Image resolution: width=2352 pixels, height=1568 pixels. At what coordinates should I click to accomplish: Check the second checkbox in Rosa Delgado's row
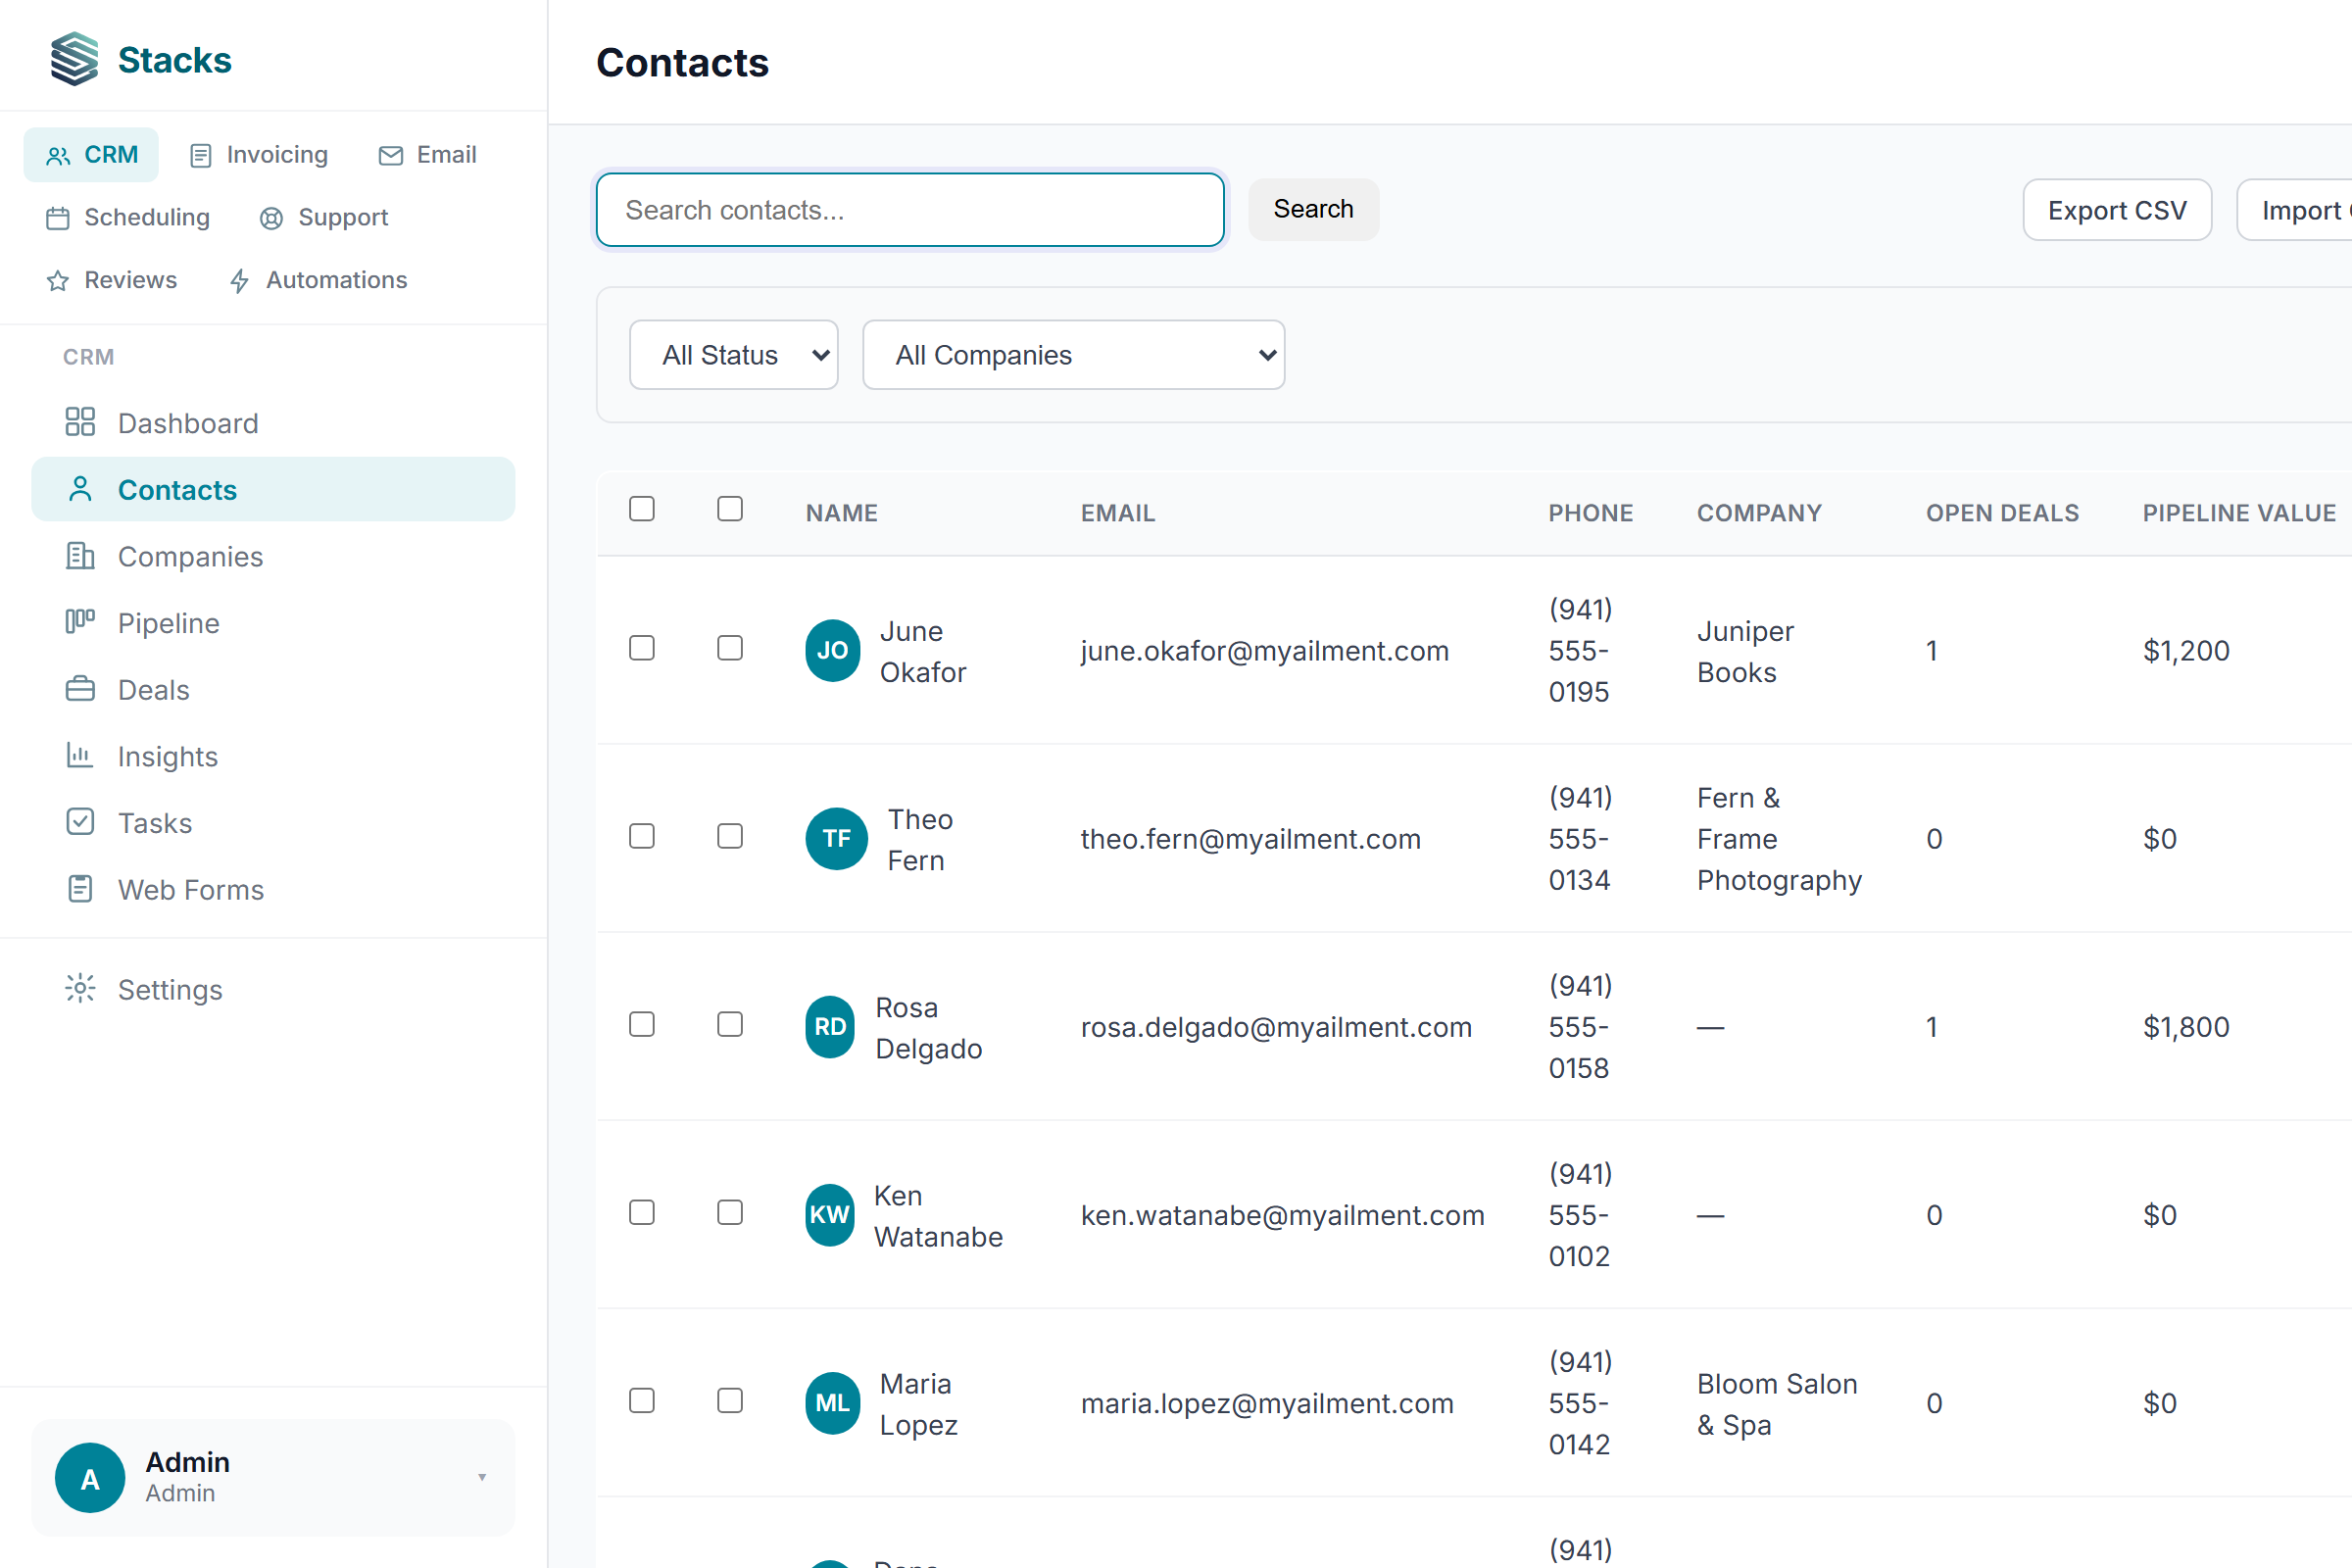point(730,1024)
